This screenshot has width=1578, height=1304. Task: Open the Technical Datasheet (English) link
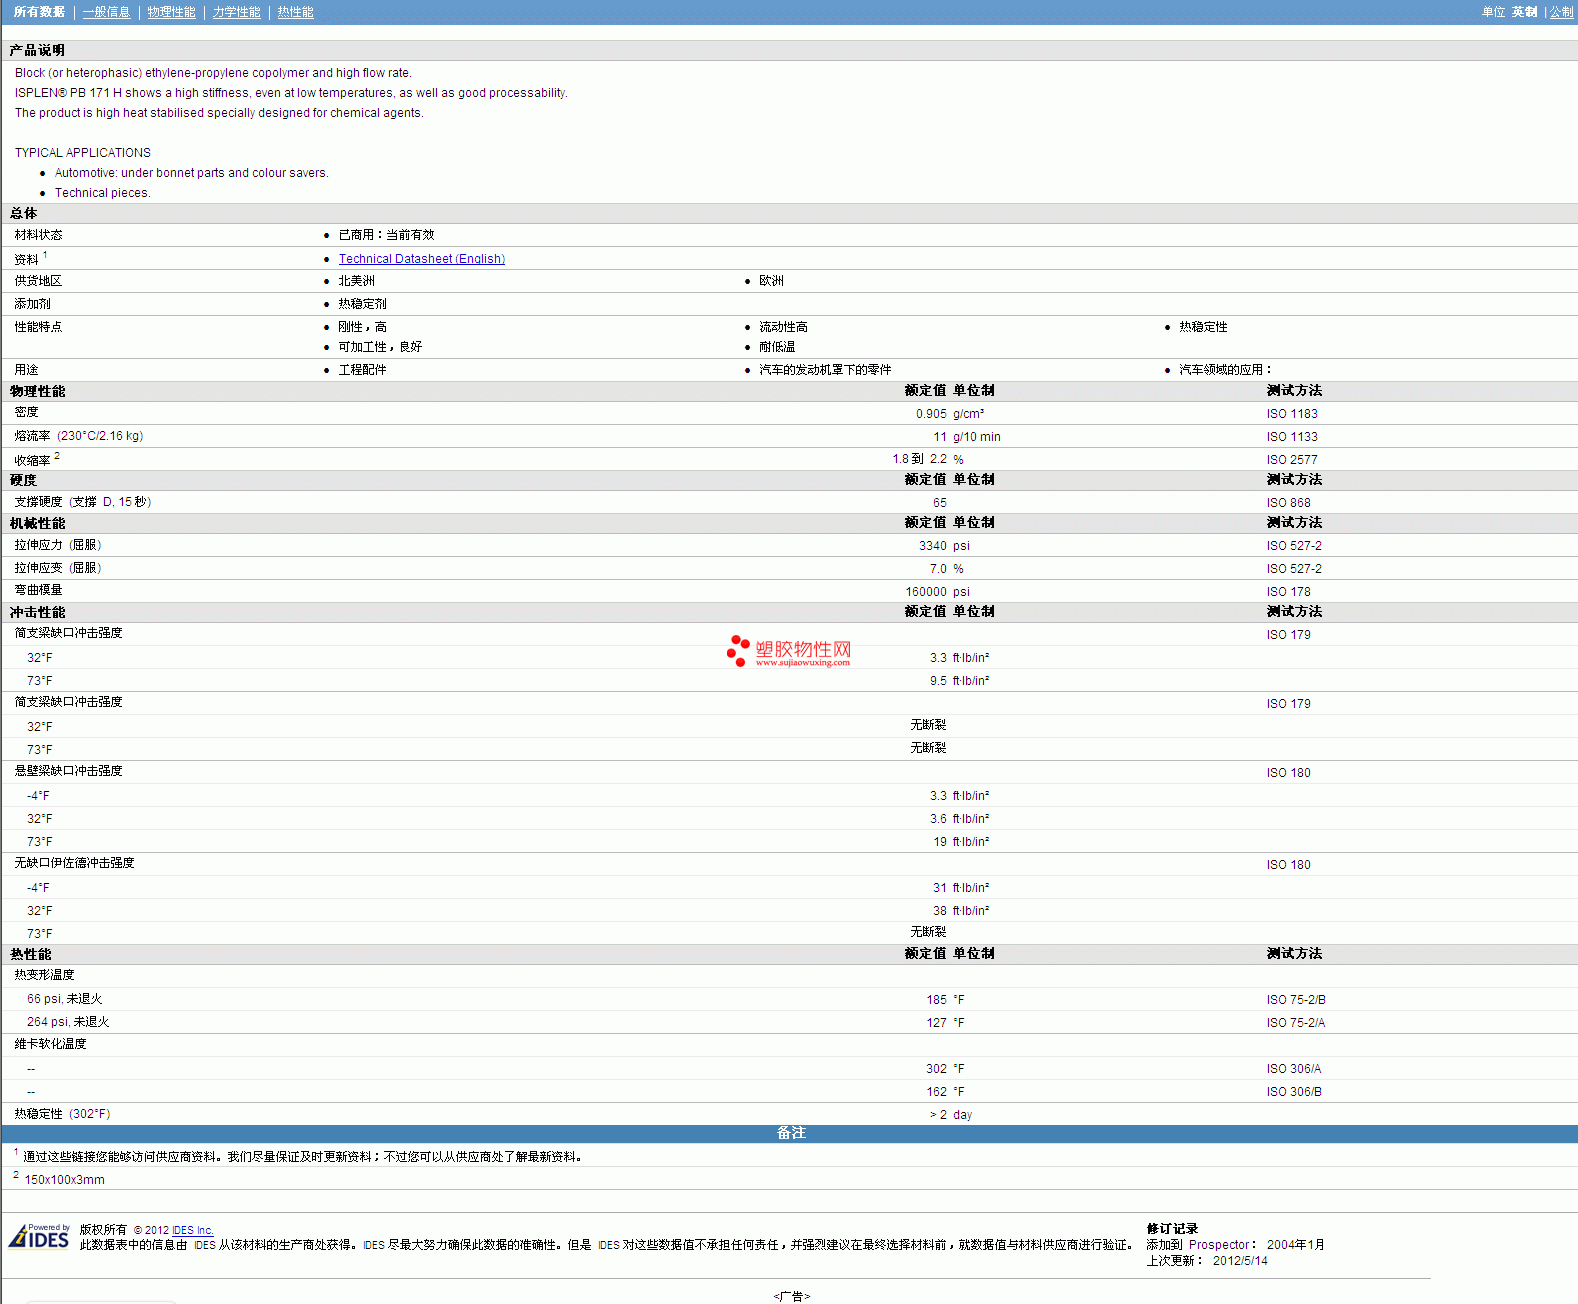pos(421,259)
